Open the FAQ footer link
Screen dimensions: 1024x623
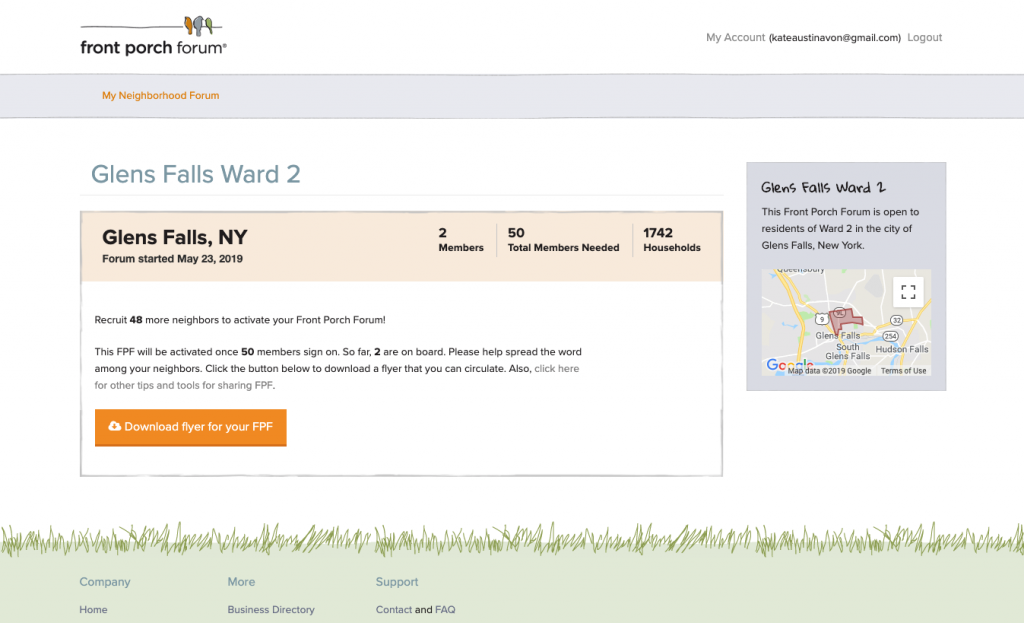point(445,609)
